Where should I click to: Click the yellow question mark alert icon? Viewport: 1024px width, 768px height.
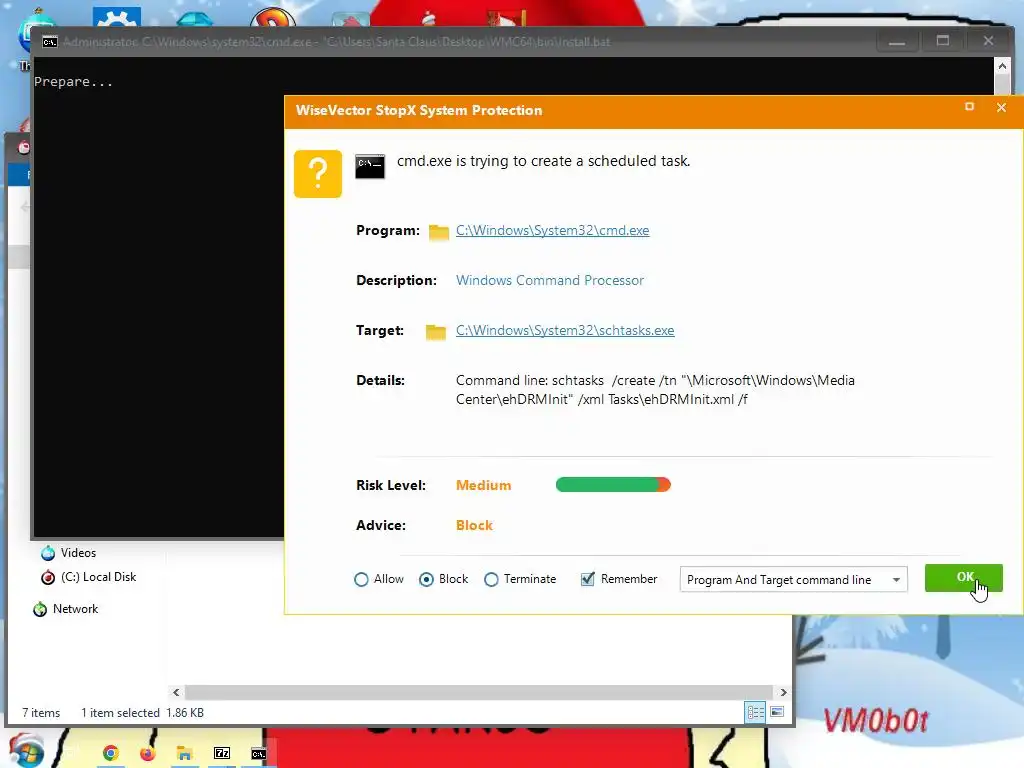(318, 174)
